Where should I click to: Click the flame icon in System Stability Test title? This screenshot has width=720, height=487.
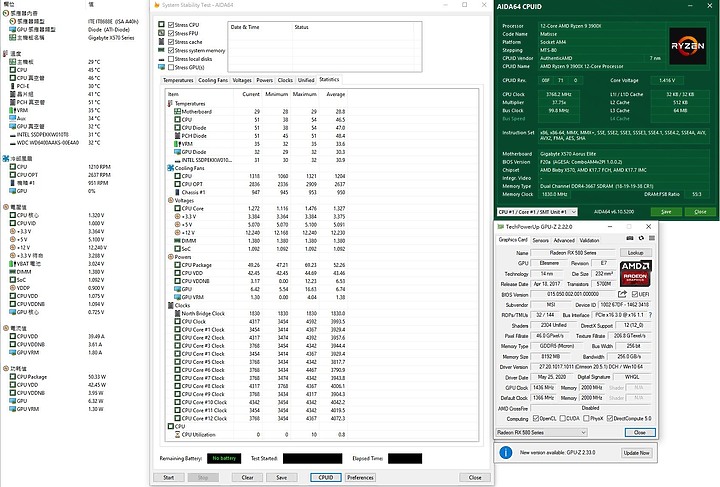point(157,5)
